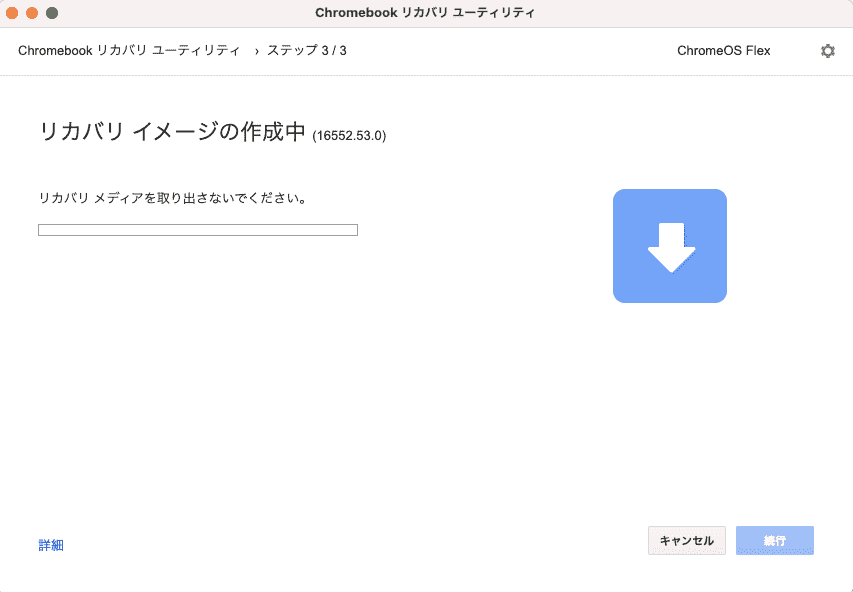Click the キャンセル button
Image resolution: width=853 pixels, height=592 pixels.
(687, 540)
